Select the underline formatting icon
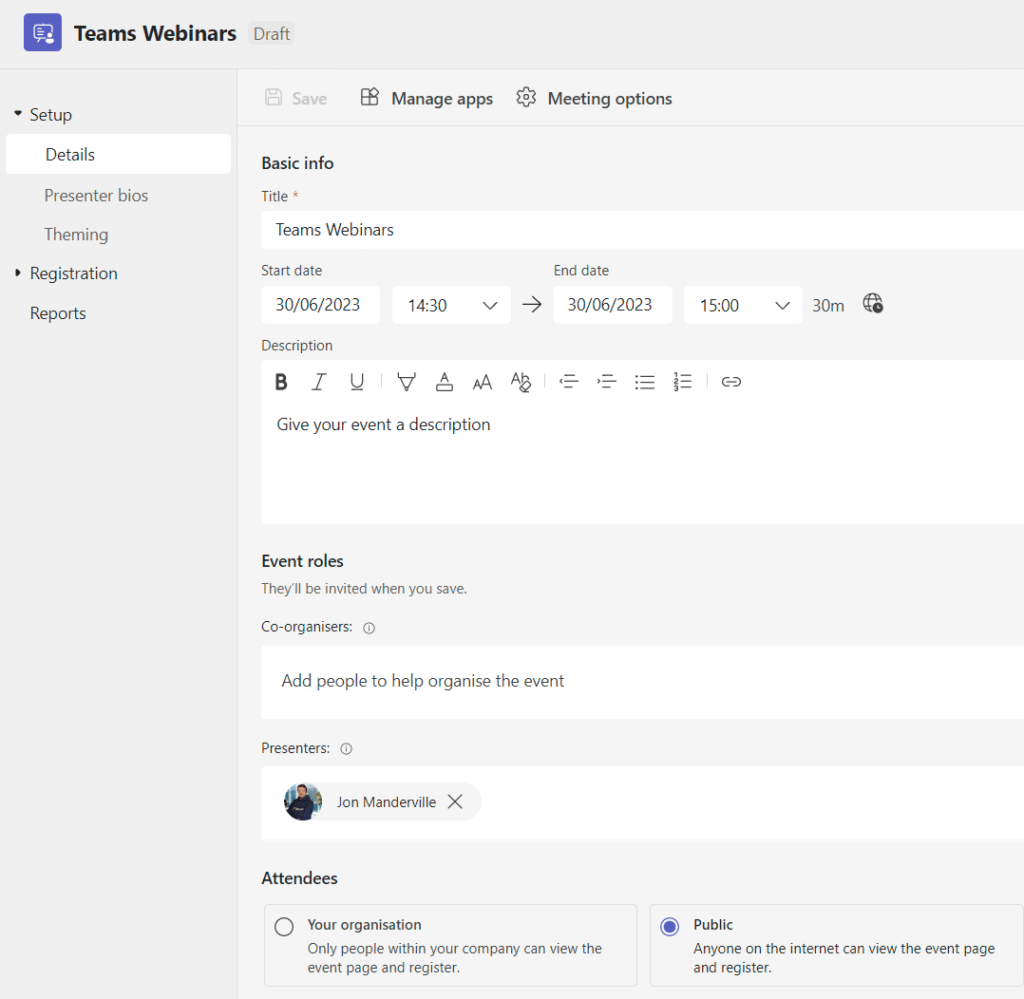1024x999 pixels. [x=357, y=381]
